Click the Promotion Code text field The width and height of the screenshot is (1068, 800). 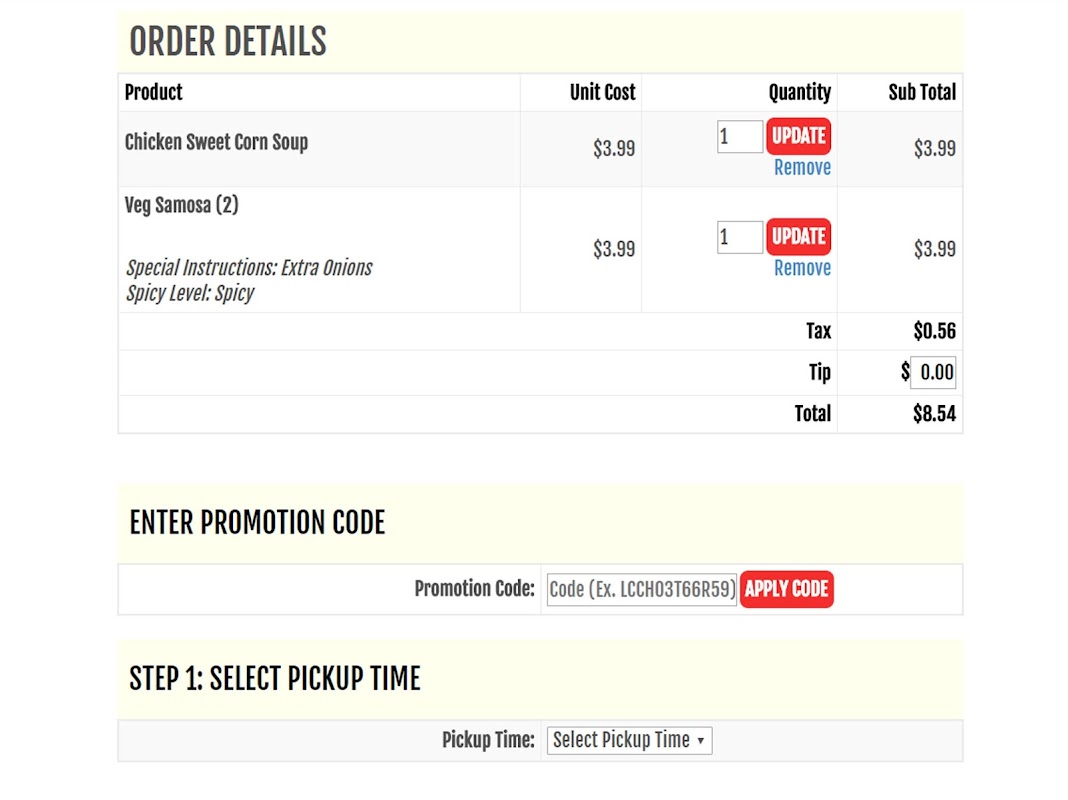pyautogui.click(x=642, y=589)
